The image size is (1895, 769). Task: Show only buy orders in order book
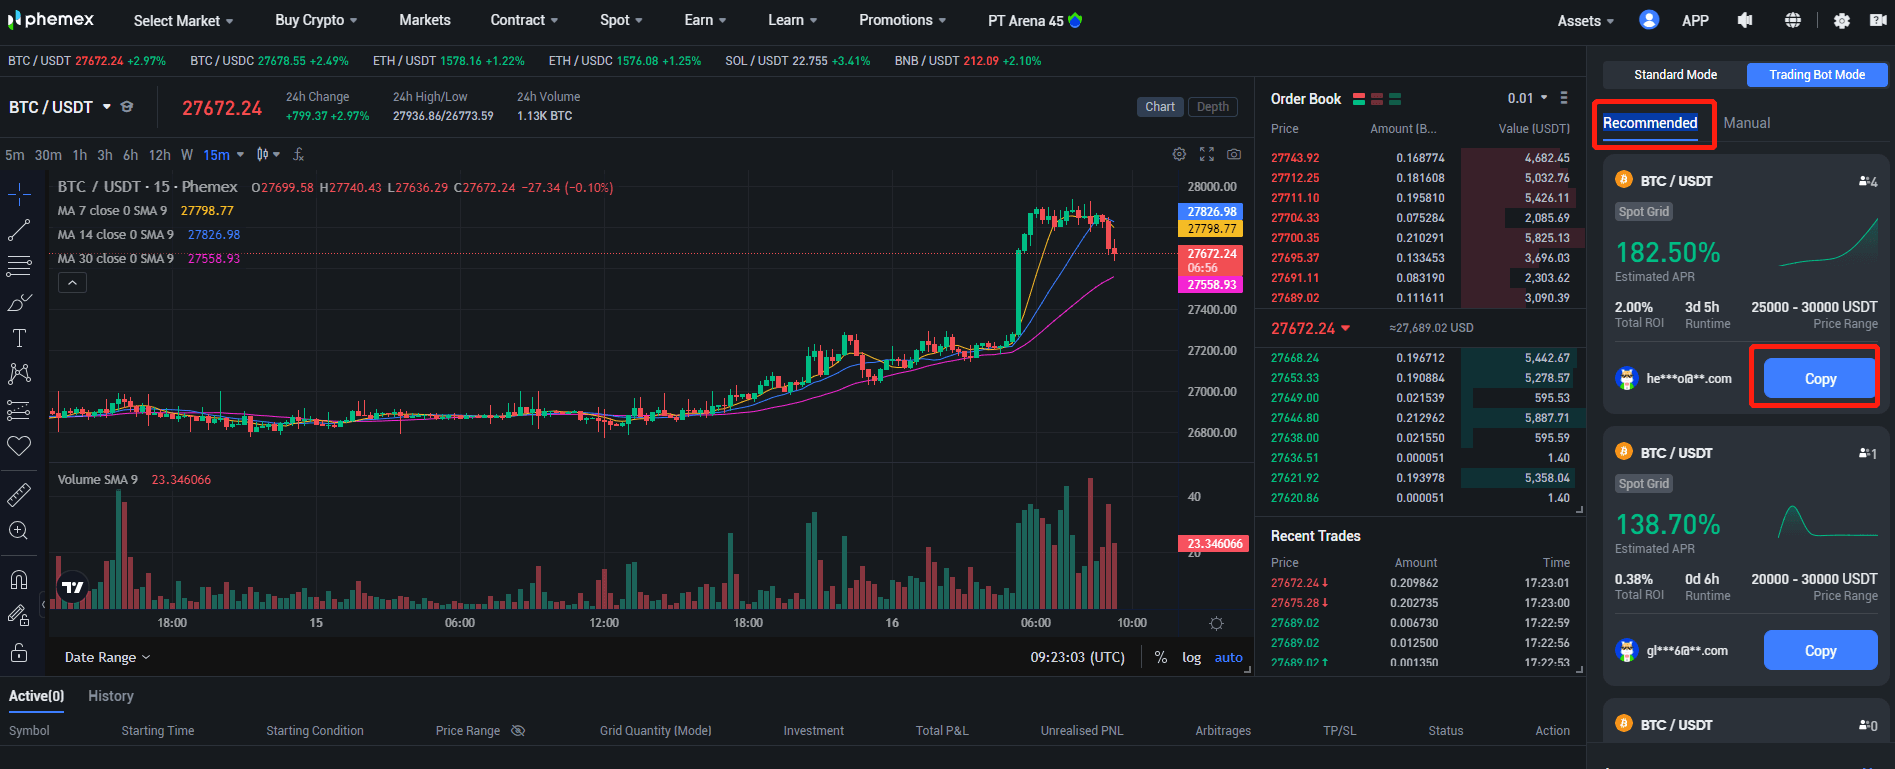[1395, 99]
